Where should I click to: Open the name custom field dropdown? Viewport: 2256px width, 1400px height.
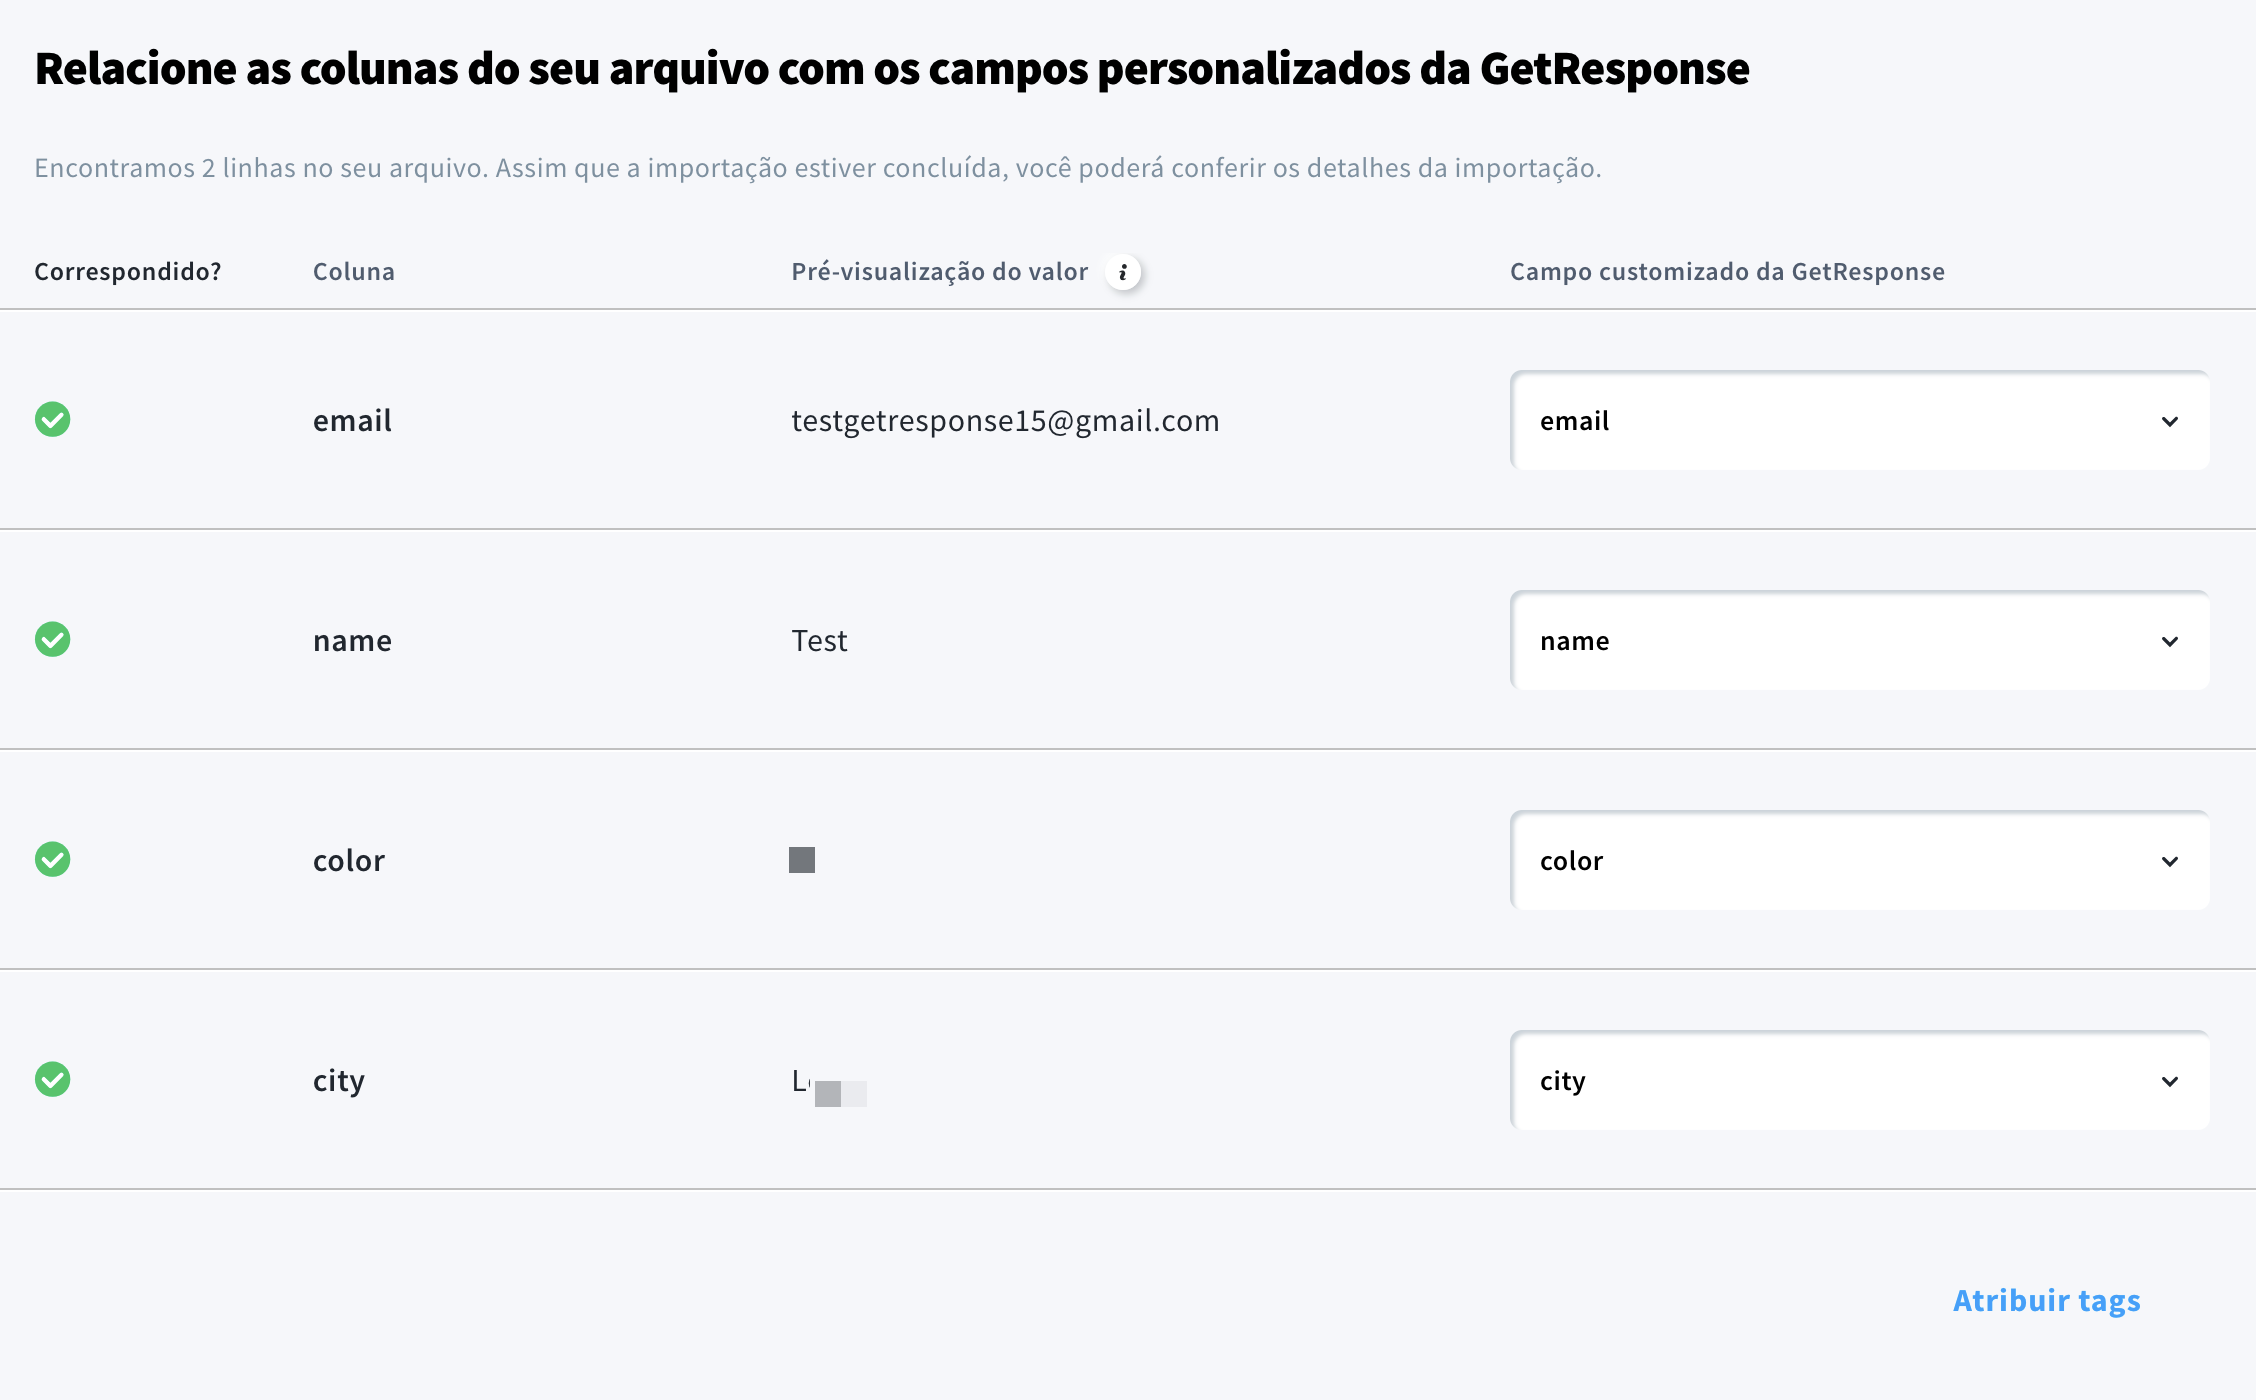pyautogui.click(x=1860, y=641)
